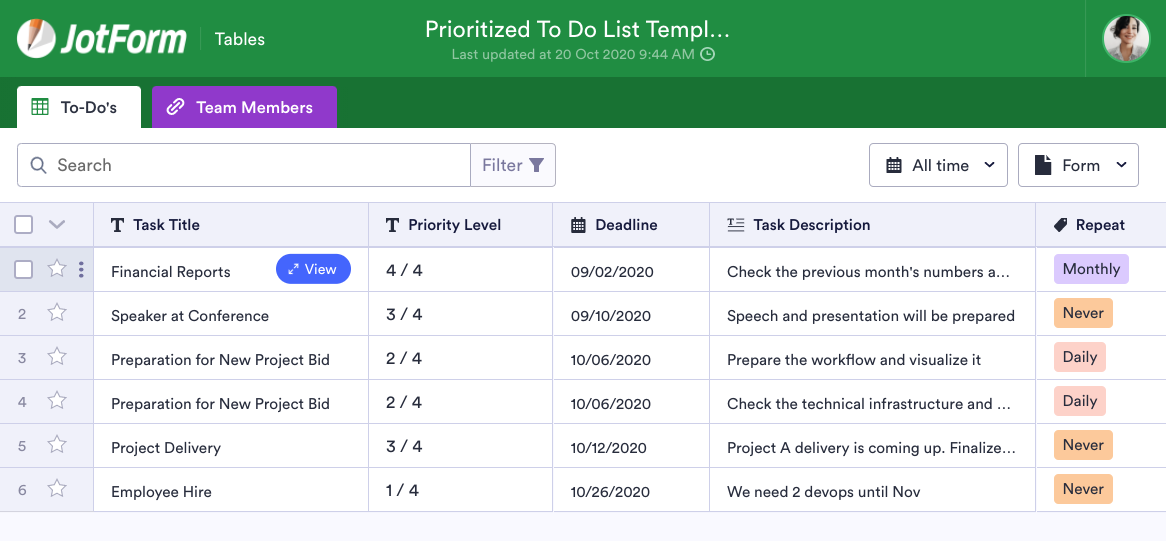Open the Form dropdown menu
Viewport: 1166px width, 541px height.
(x=1078, y=165)
